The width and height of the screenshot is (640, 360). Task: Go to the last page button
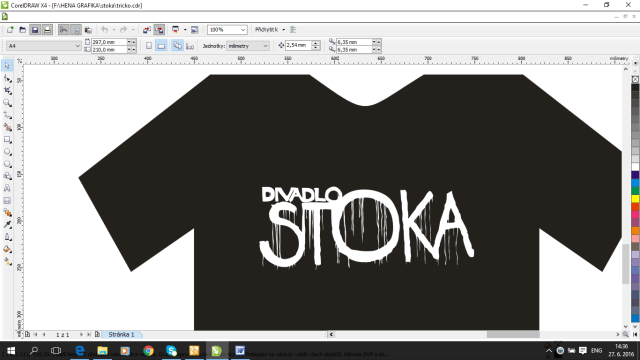click(89, 334)
